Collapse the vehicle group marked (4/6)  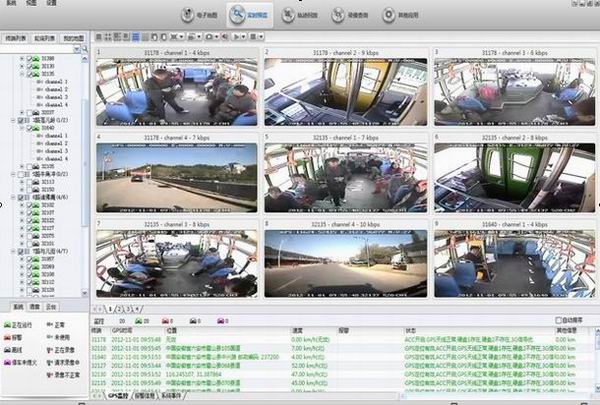click(x=13, y=197)
